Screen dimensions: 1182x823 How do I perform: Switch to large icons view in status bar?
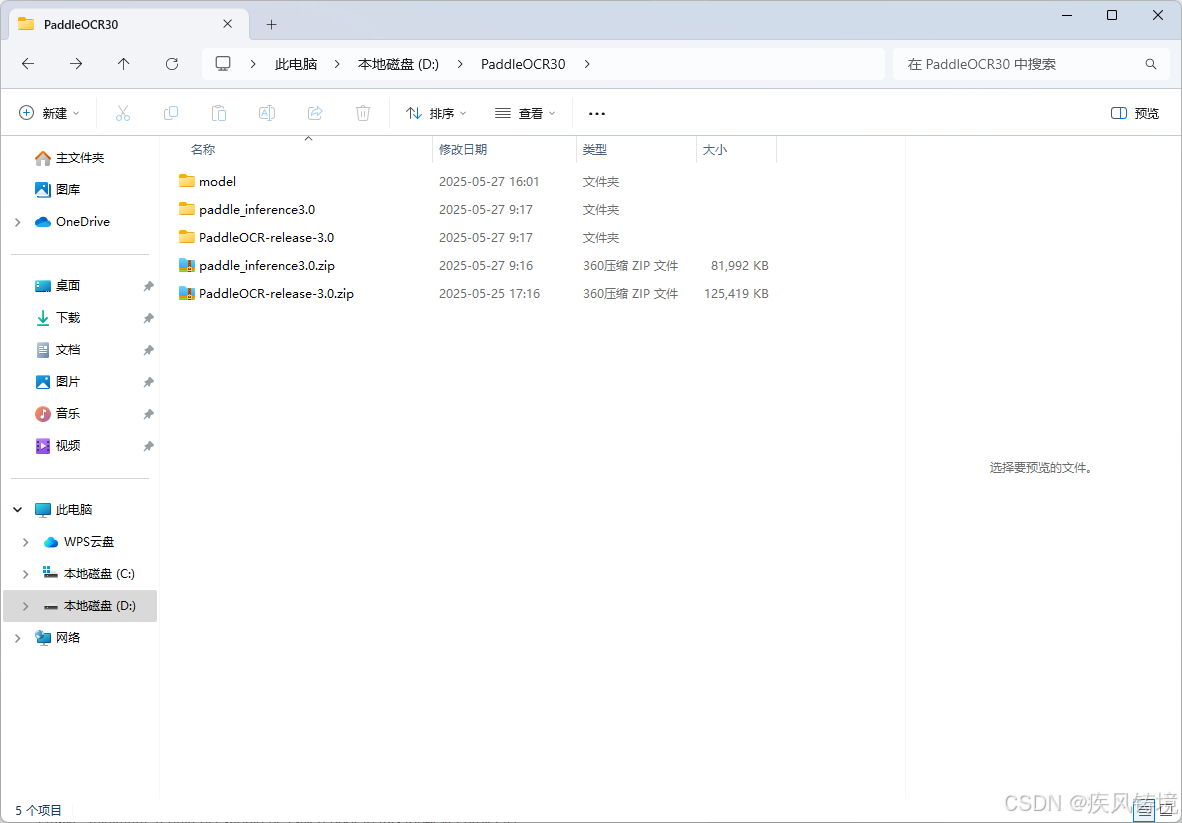[1165, 810]
